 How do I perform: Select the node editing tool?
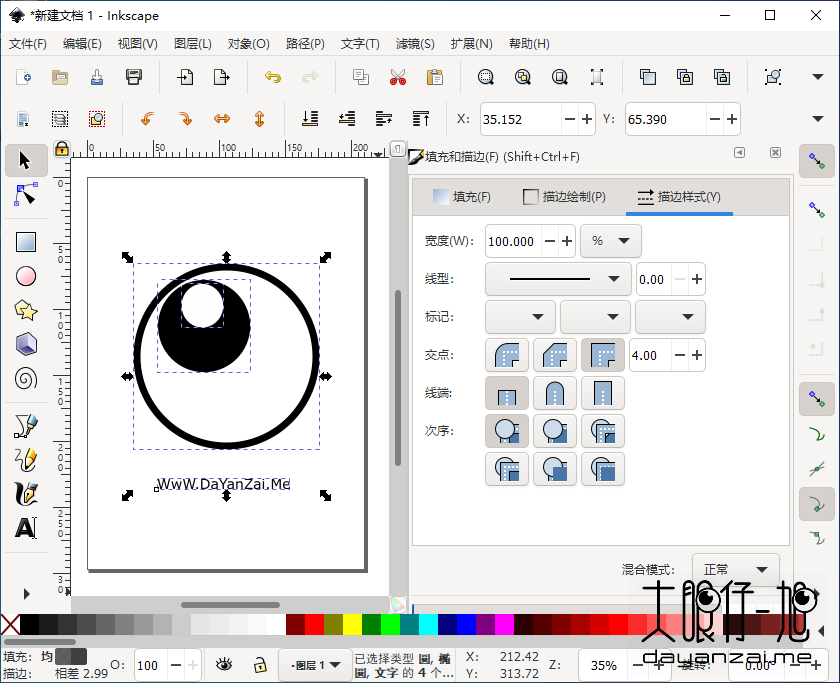25,194
